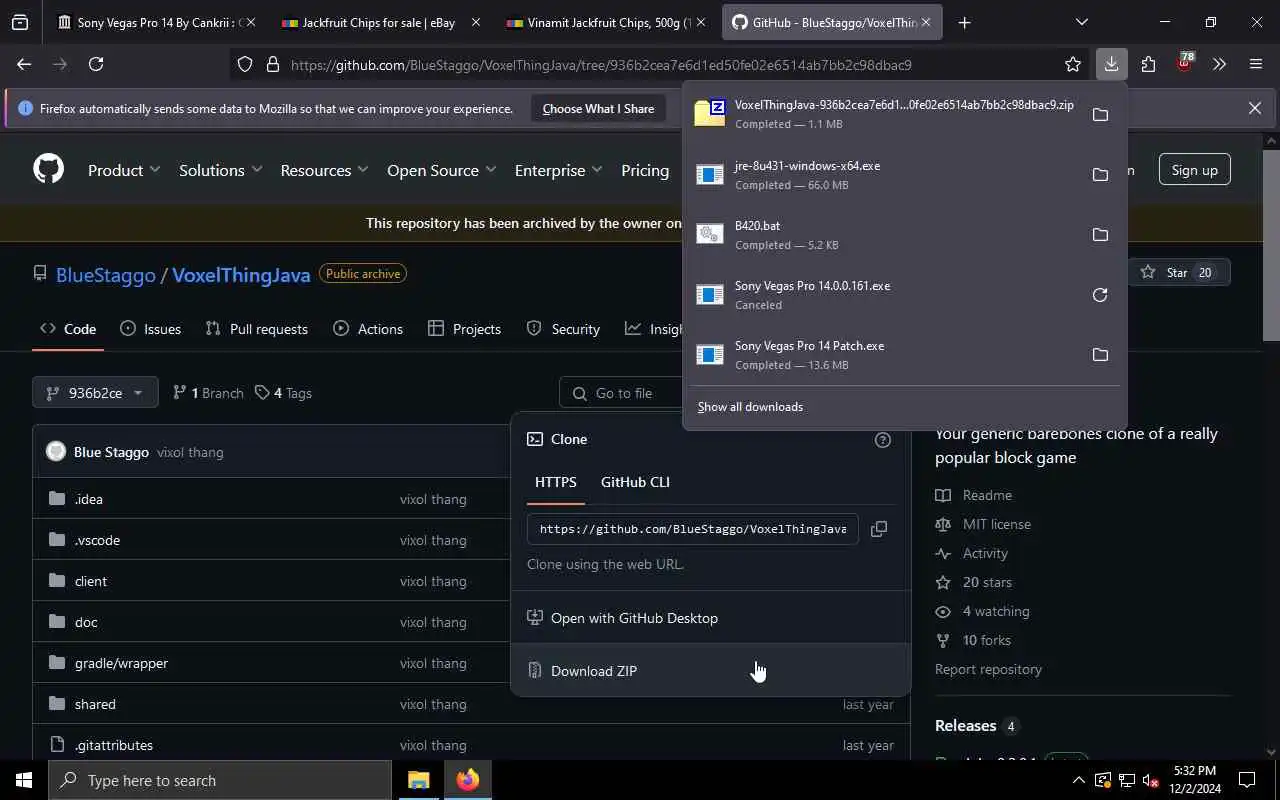Open the Windows Start menu
Screen dimensions: 1280x800
pos(24,780)
